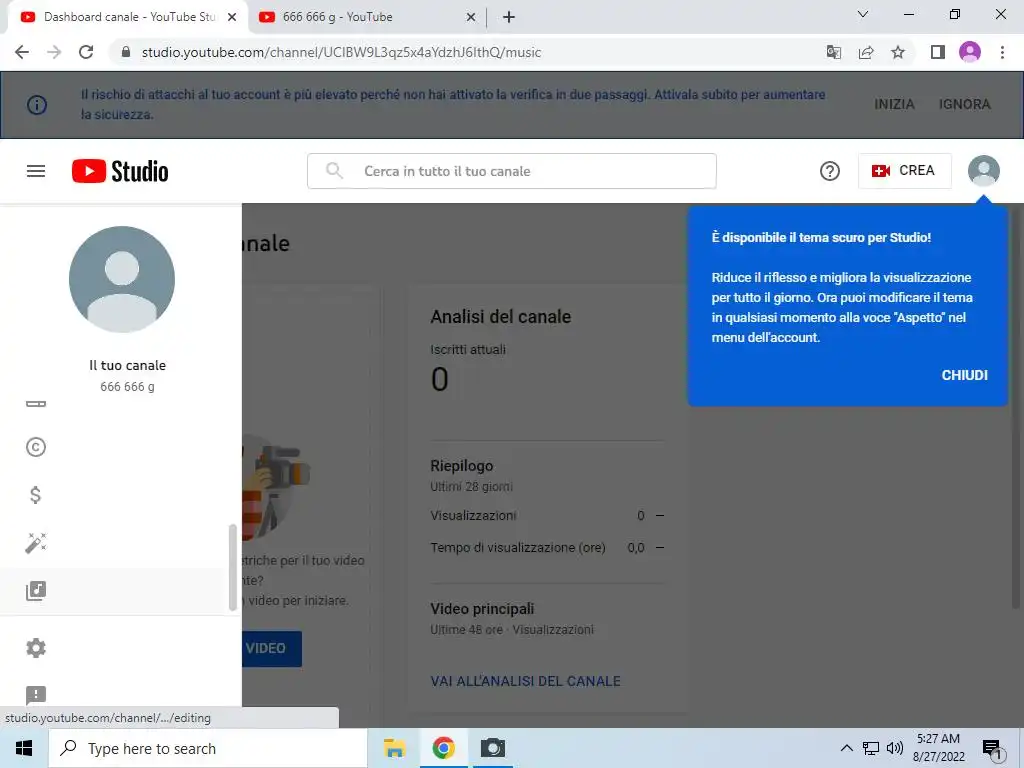Show hidden system tray icons

846,748
